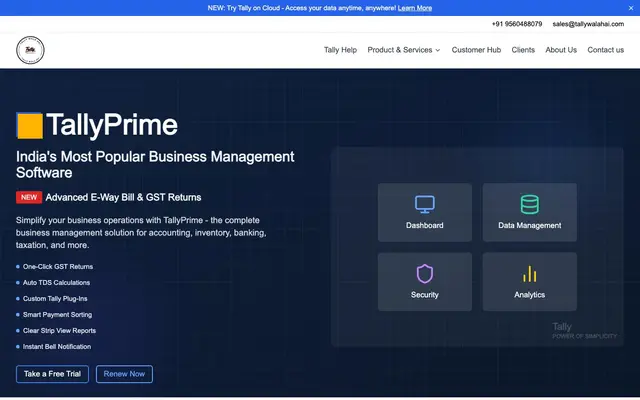Click the Custom Tally Plug-Ins bullet

tap(55, 299)
